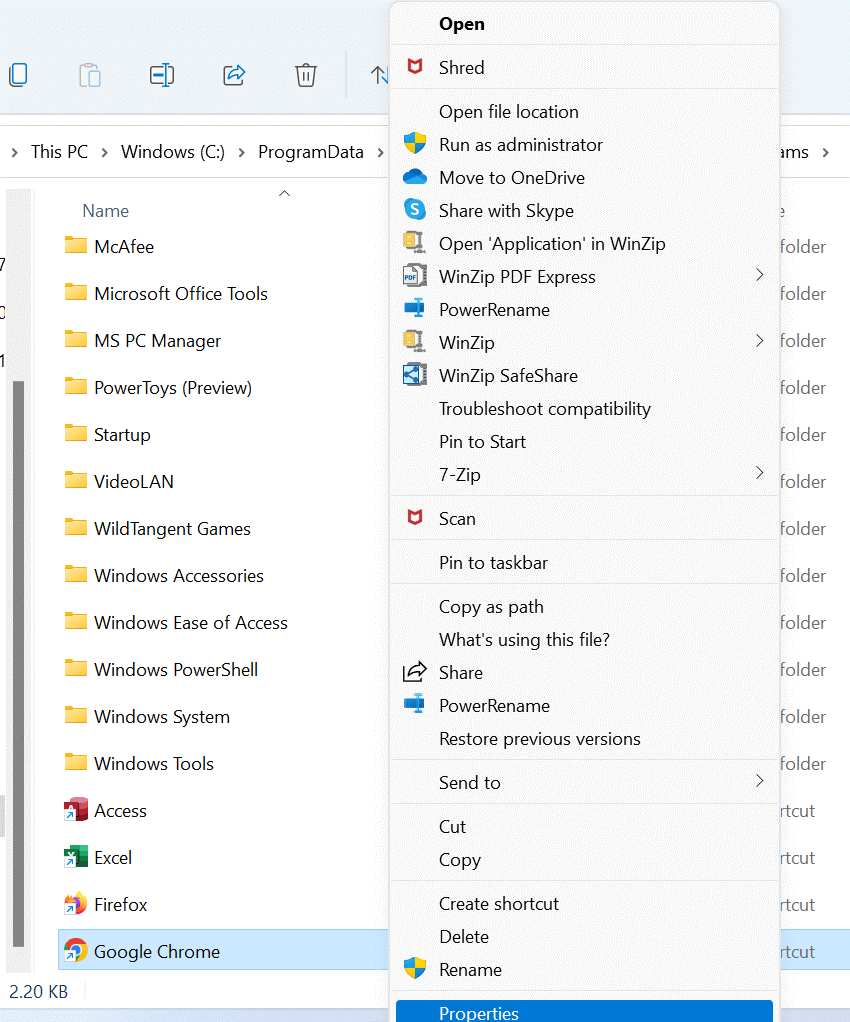Select Windows System folder name
This screenshot has height=1022, width=850.
click(x=162, y=716)
